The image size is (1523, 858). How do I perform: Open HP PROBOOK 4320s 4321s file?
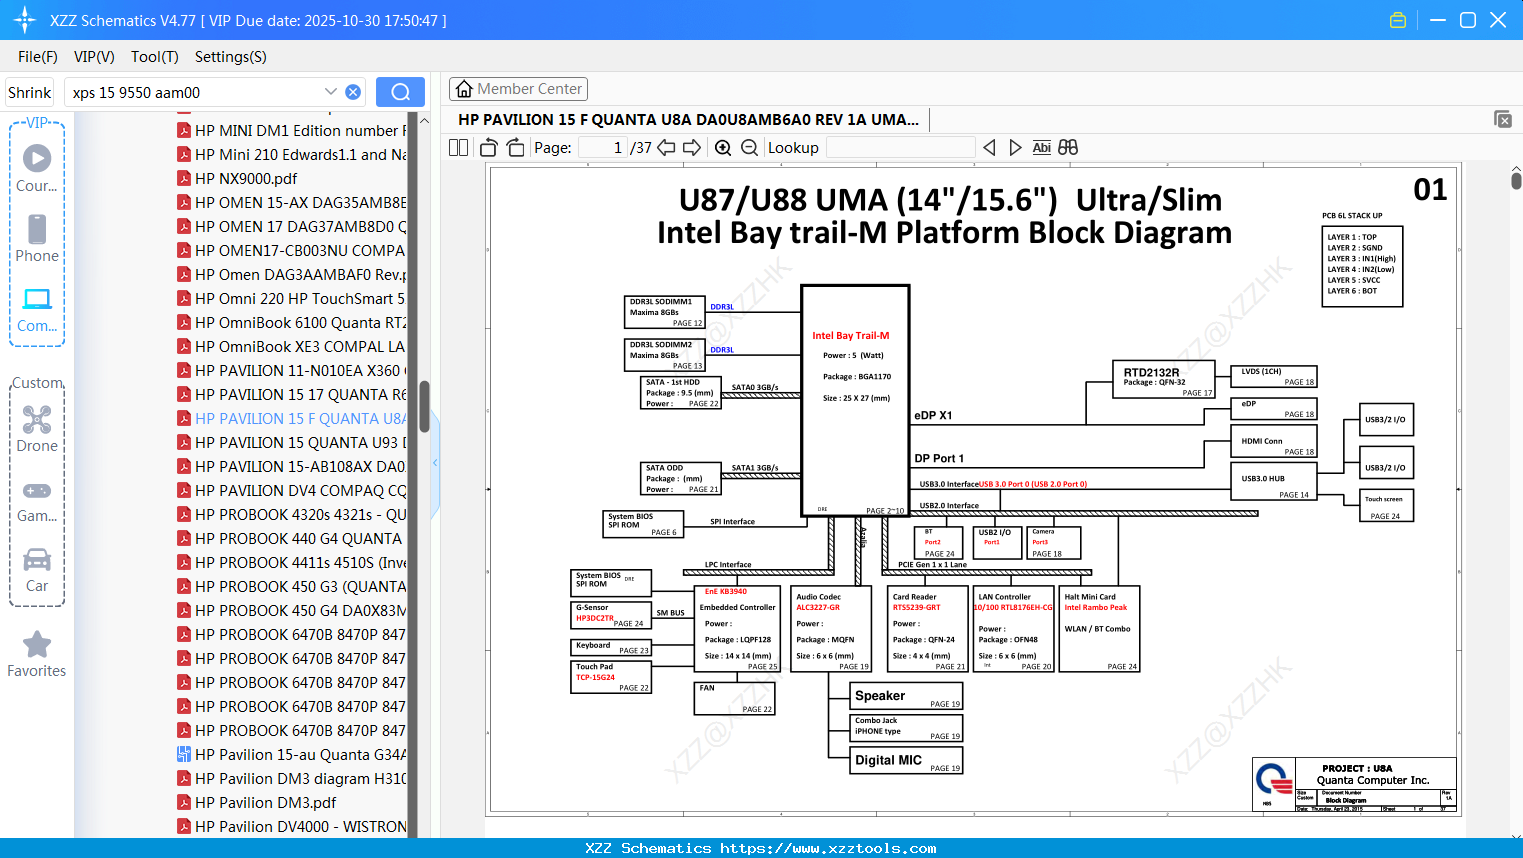point(291,515)
